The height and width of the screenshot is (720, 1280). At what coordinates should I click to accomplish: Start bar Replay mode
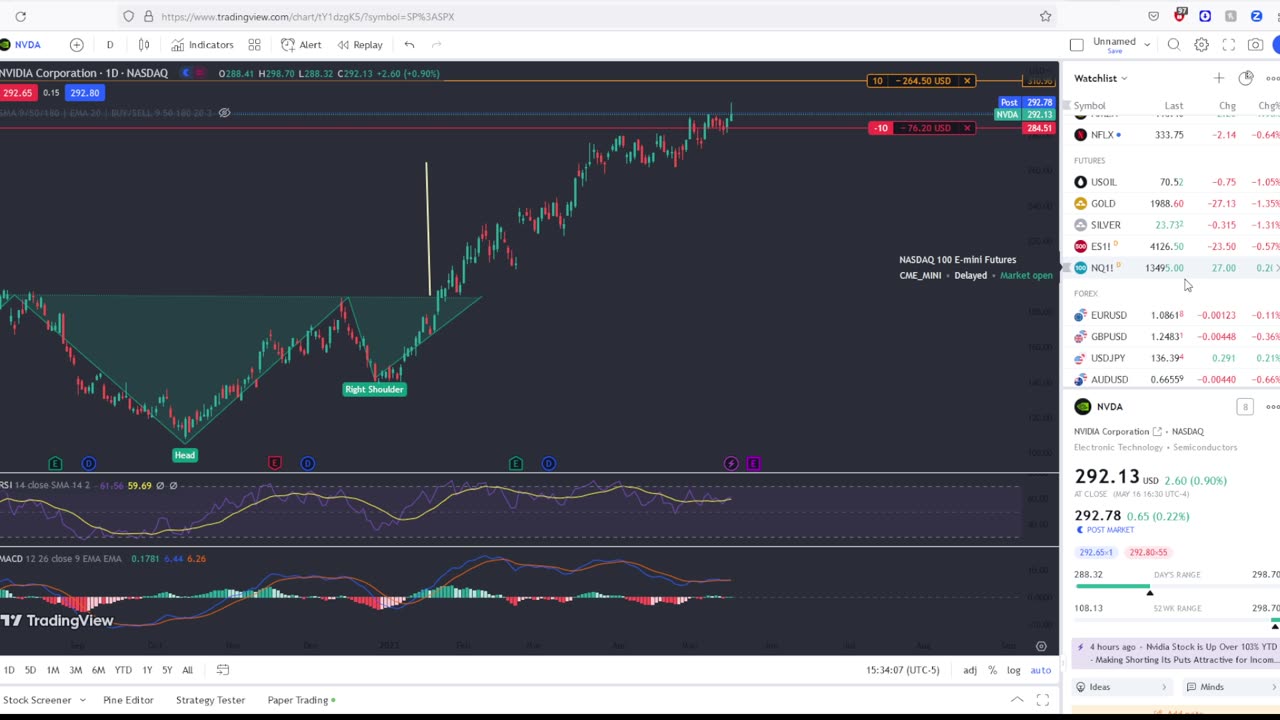360,45
